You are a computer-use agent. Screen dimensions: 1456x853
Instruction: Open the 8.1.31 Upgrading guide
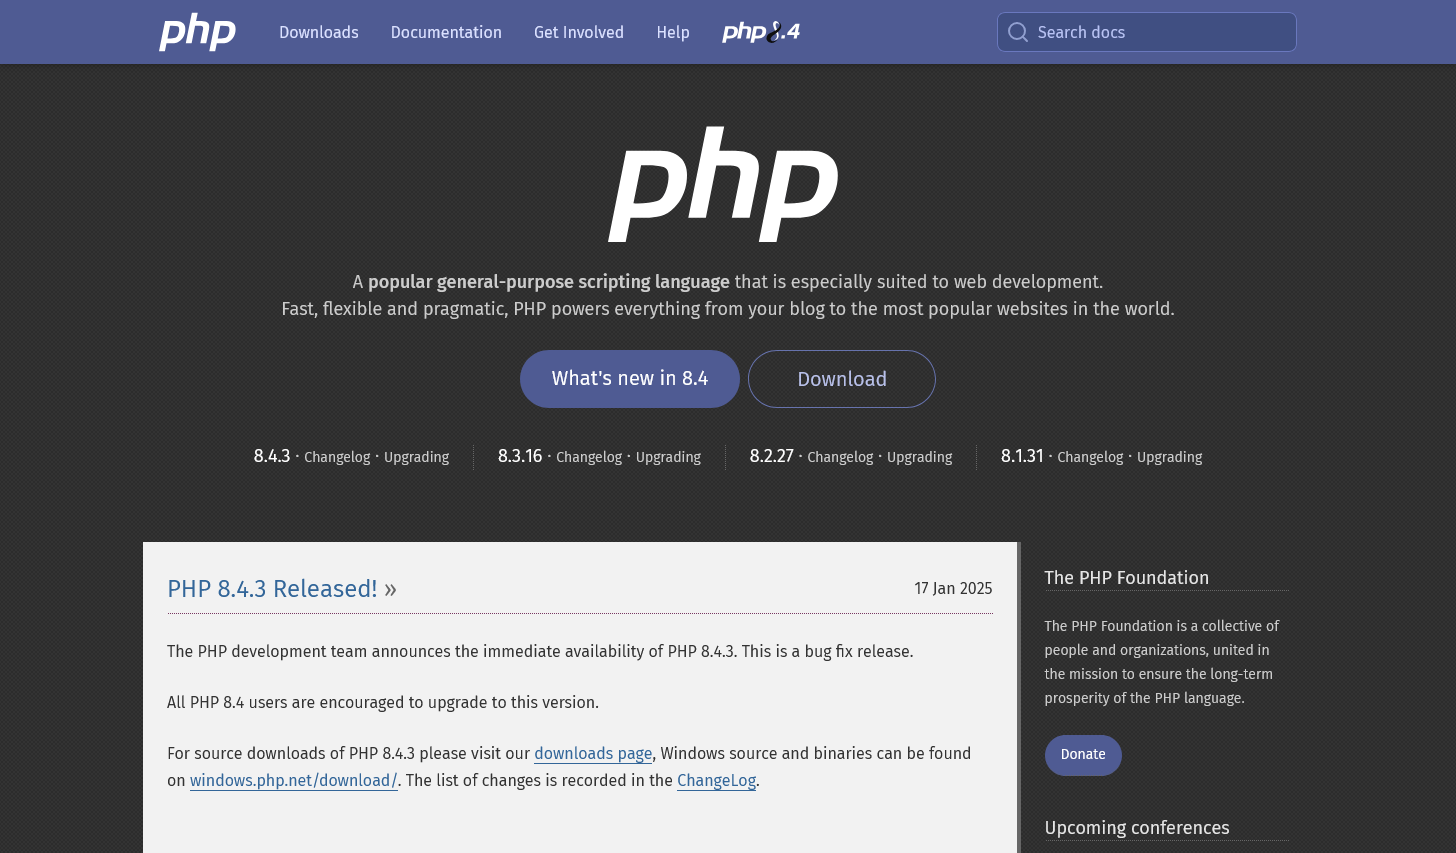tap(1169, 457)
